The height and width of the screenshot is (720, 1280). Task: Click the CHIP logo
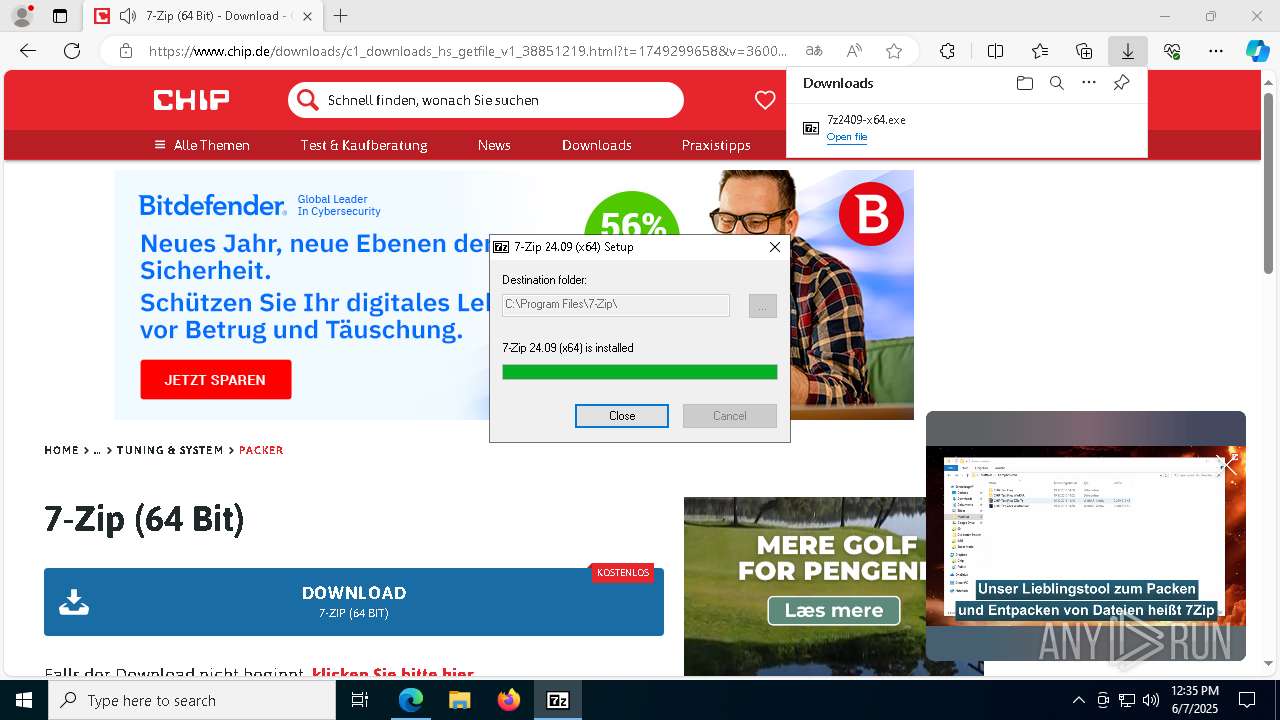[191, 99]
